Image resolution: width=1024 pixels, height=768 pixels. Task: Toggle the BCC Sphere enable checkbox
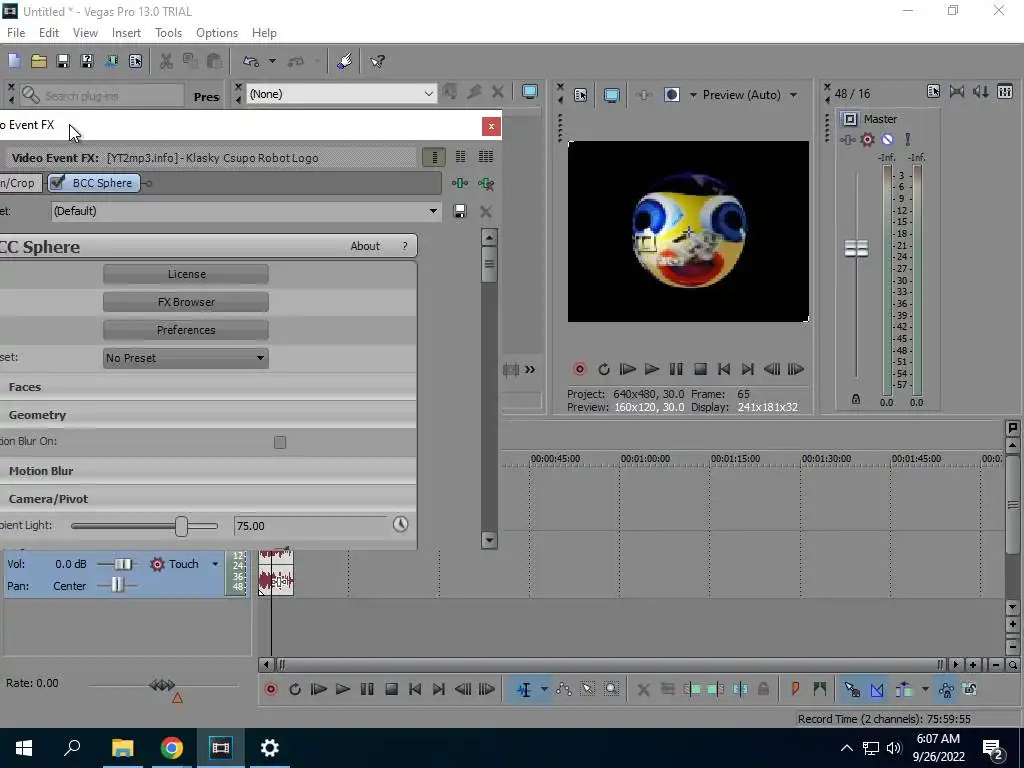click(57, 183)
